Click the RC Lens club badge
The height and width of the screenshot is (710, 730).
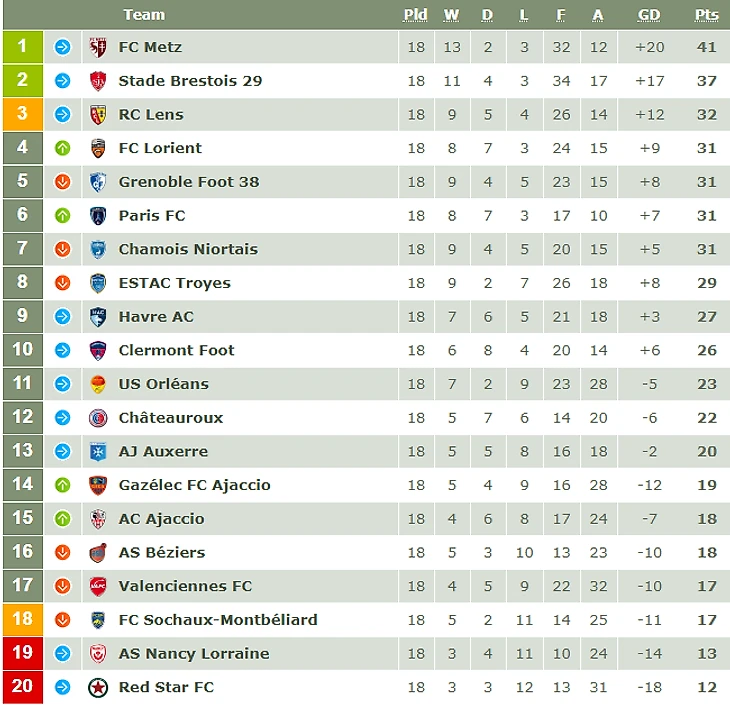point(98,115)
